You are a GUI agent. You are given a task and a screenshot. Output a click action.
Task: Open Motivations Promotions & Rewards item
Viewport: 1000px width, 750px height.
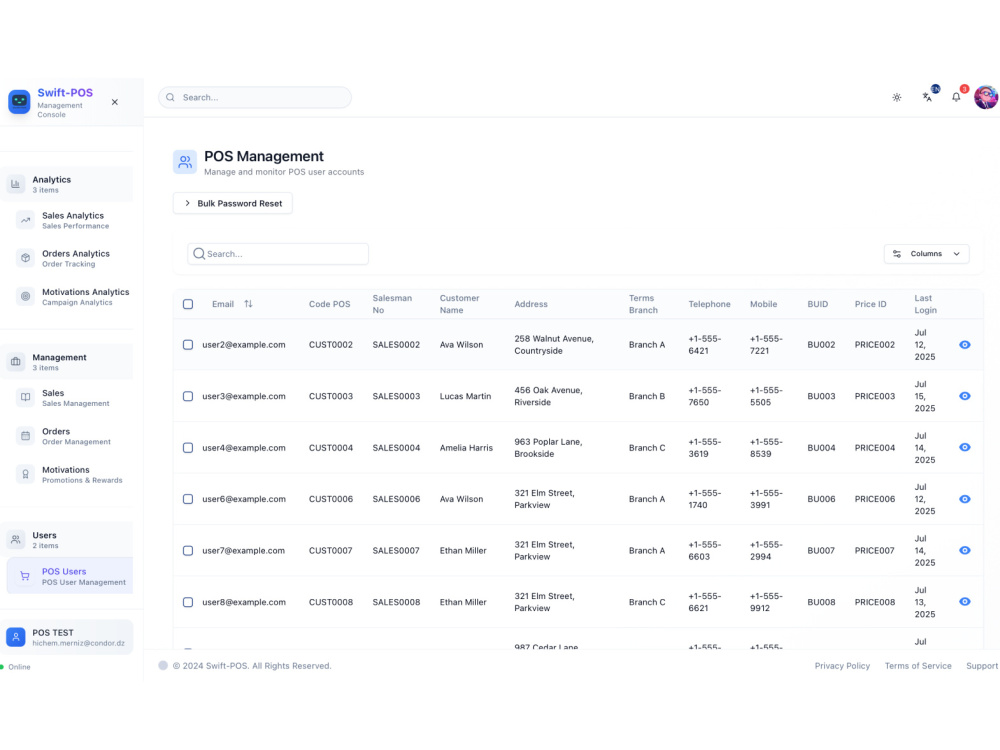tap(71, 474)
